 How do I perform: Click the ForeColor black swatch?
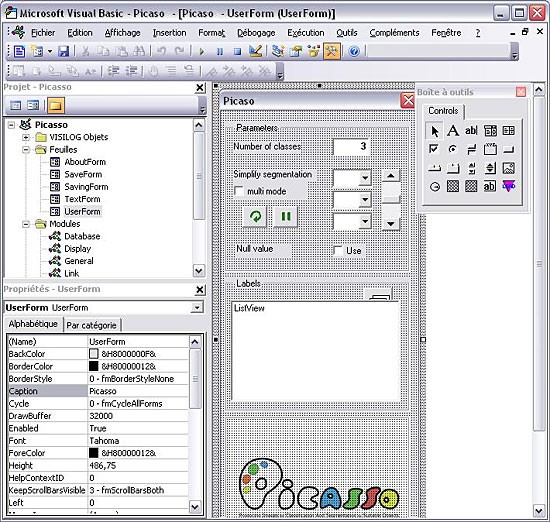click(94, 453)
